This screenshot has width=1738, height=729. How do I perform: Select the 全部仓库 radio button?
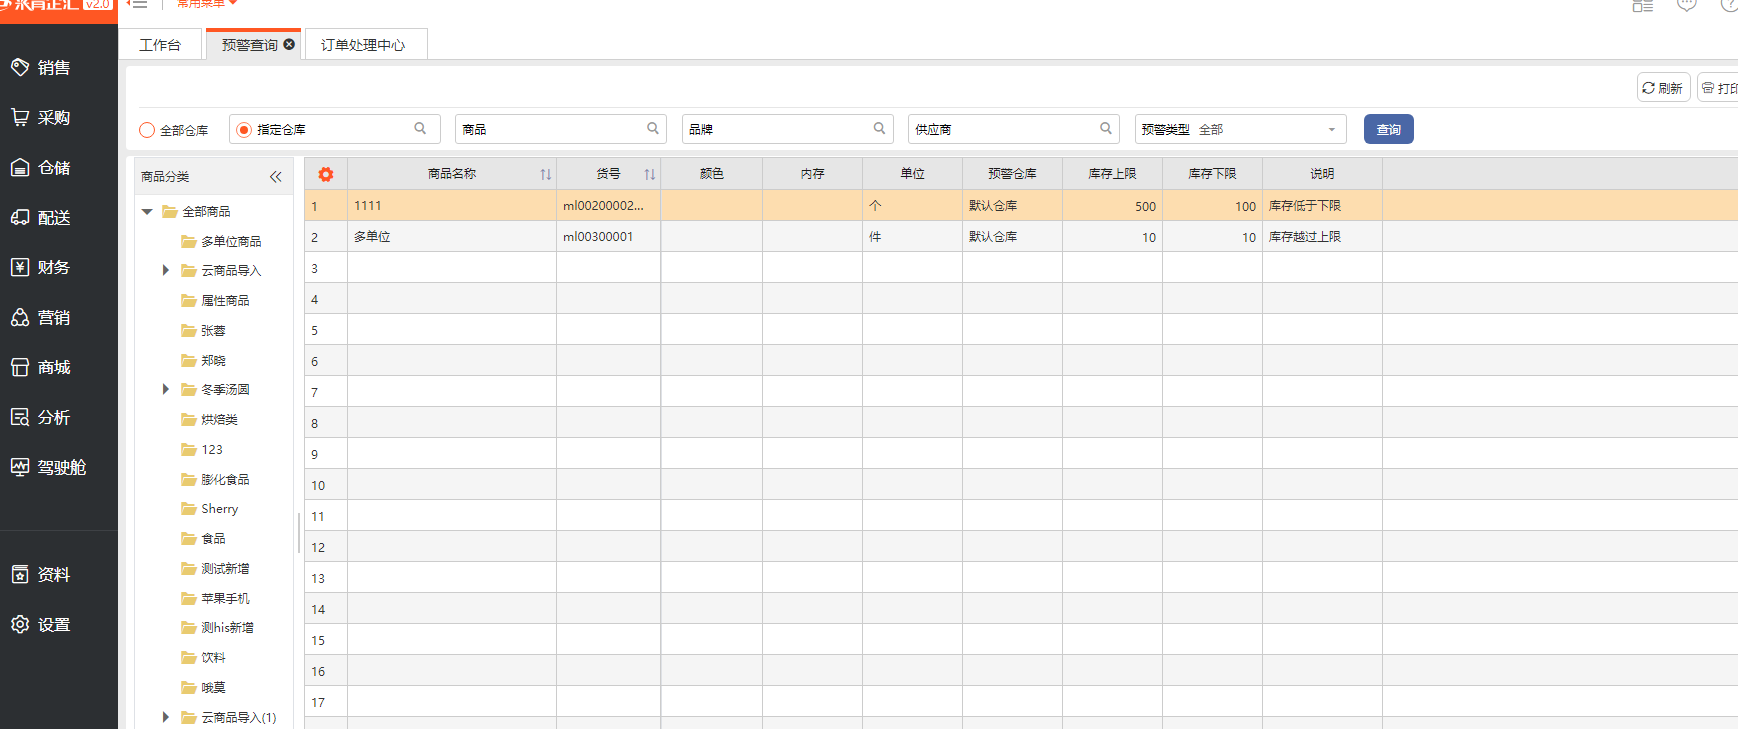tap(147, 130)
